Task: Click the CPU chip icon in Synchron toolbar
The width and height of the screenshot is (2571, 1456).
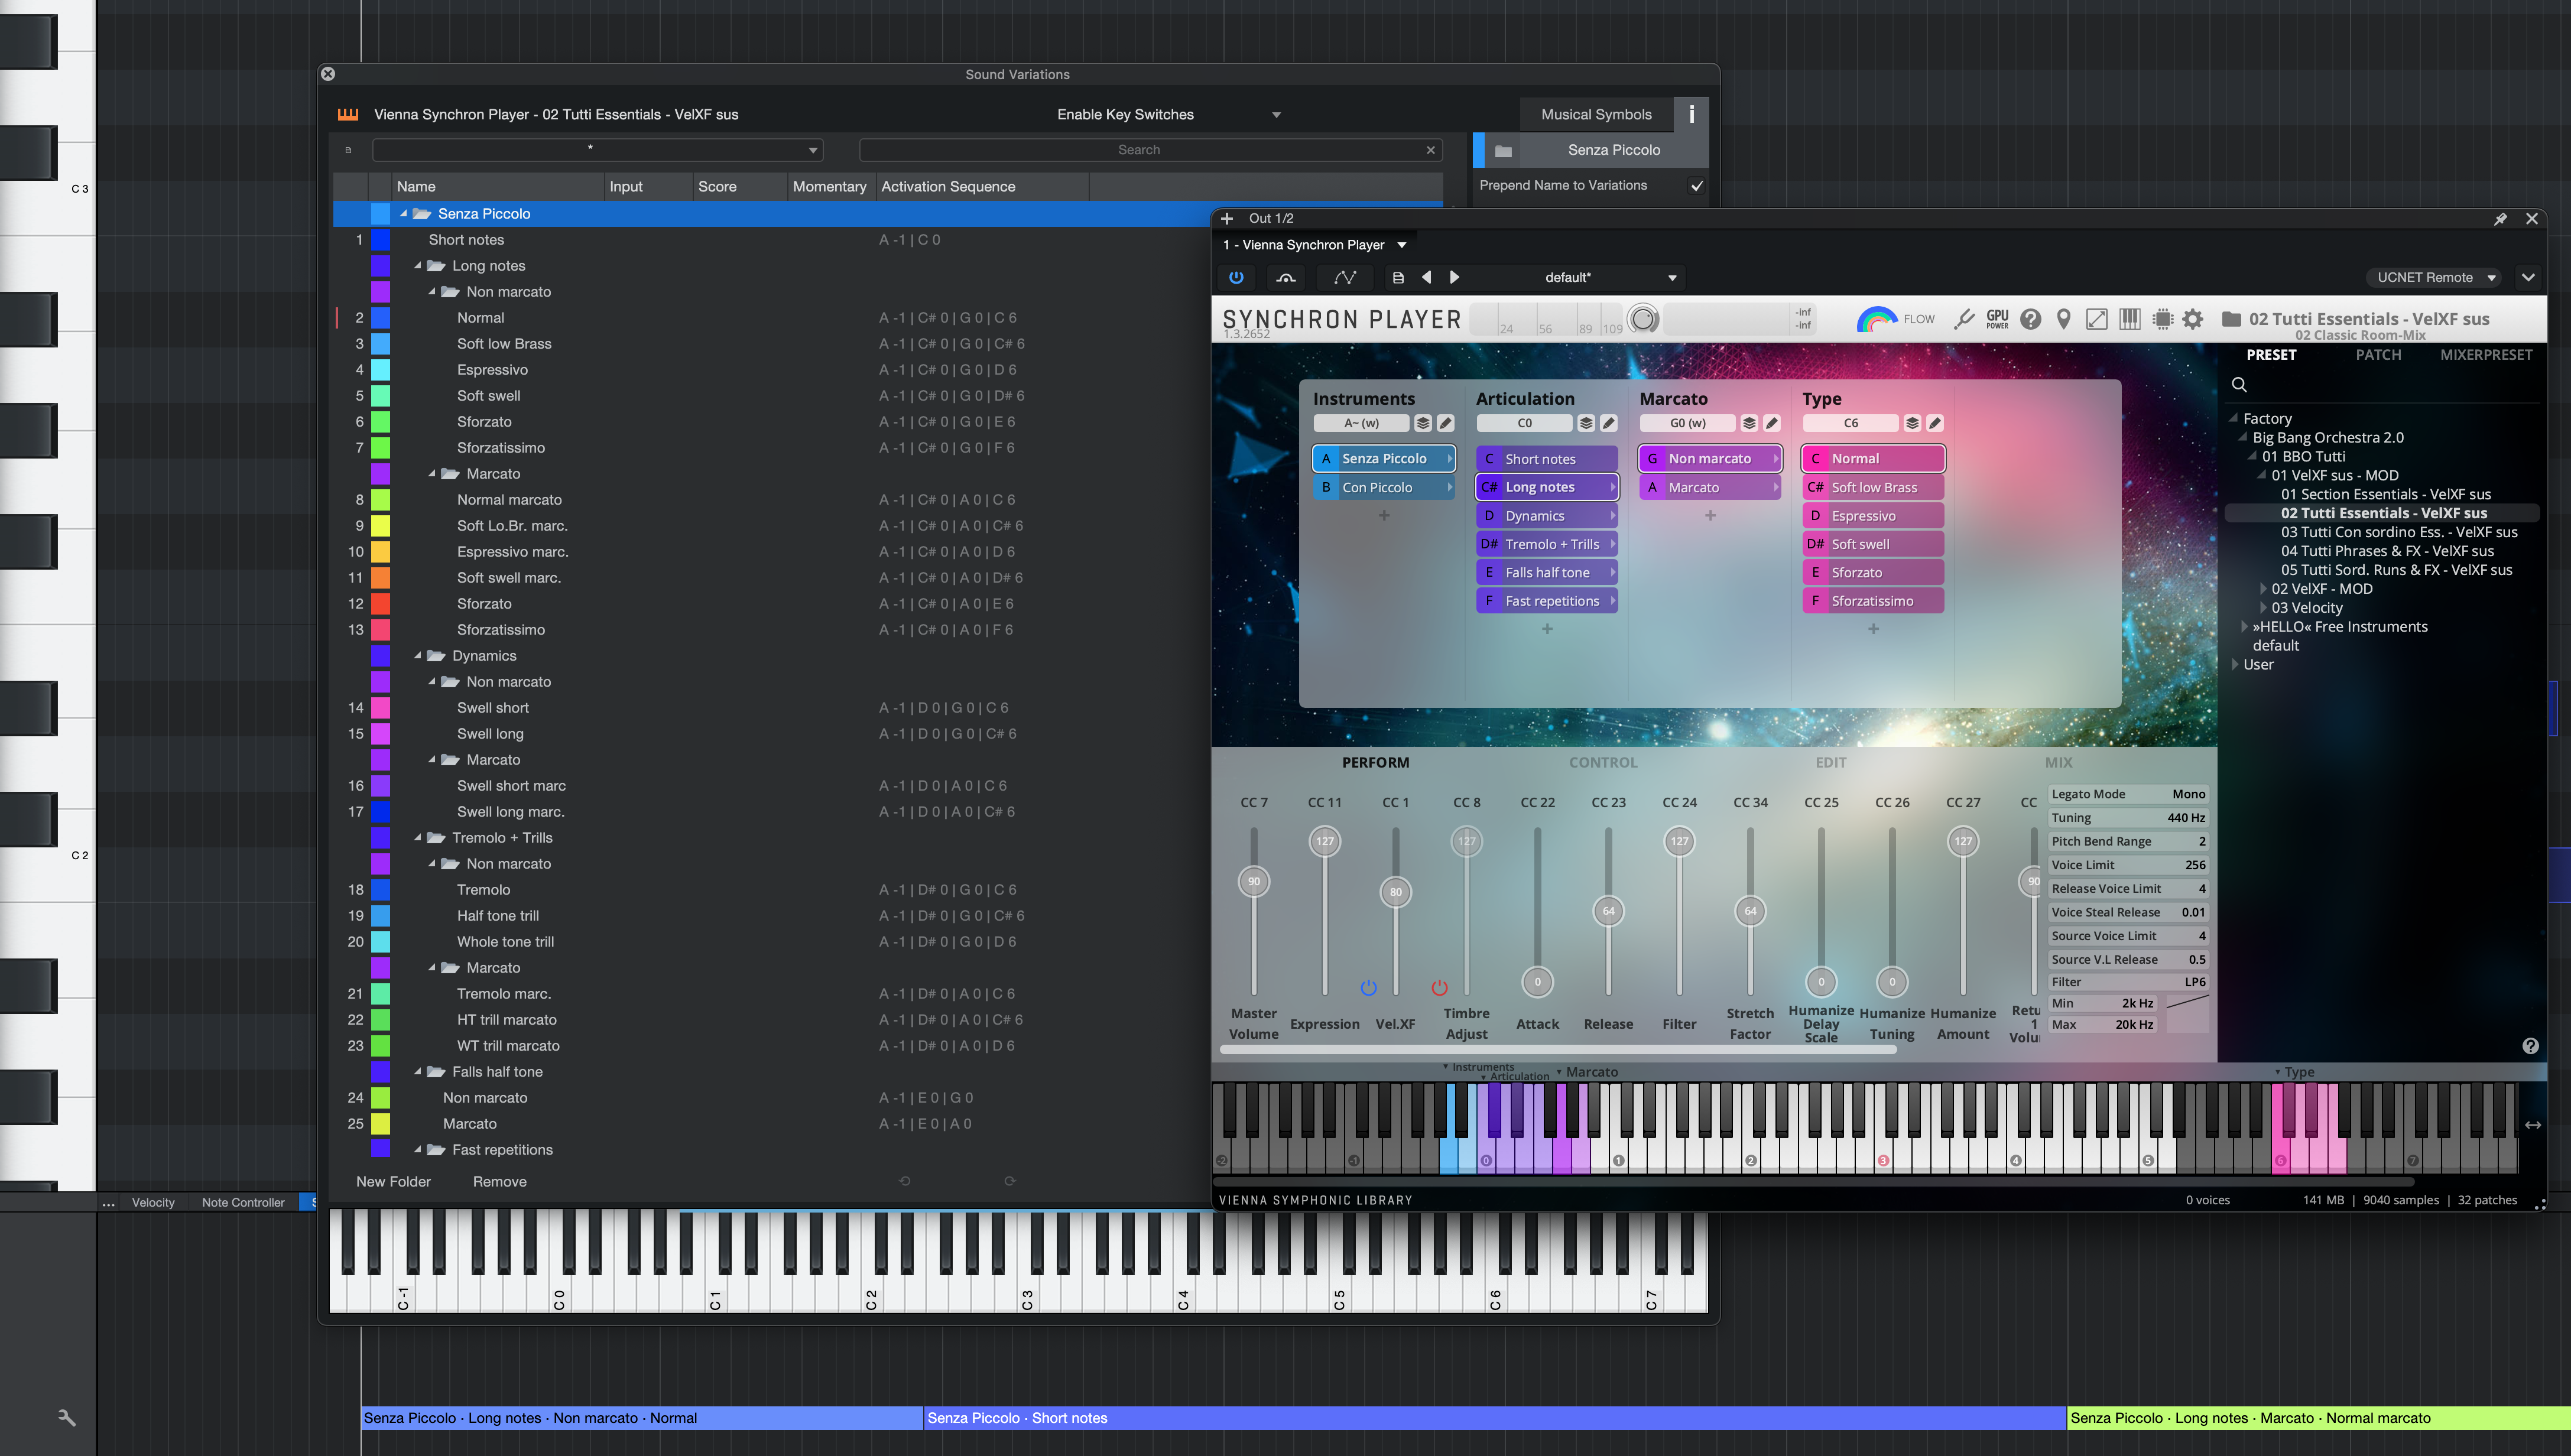Action: click(2162, 319)
